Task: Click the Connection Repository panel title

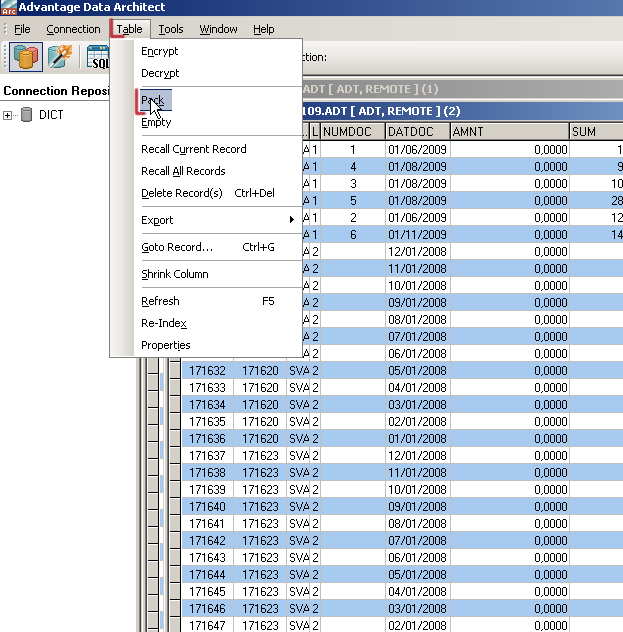Action: (x=56, y=91)
